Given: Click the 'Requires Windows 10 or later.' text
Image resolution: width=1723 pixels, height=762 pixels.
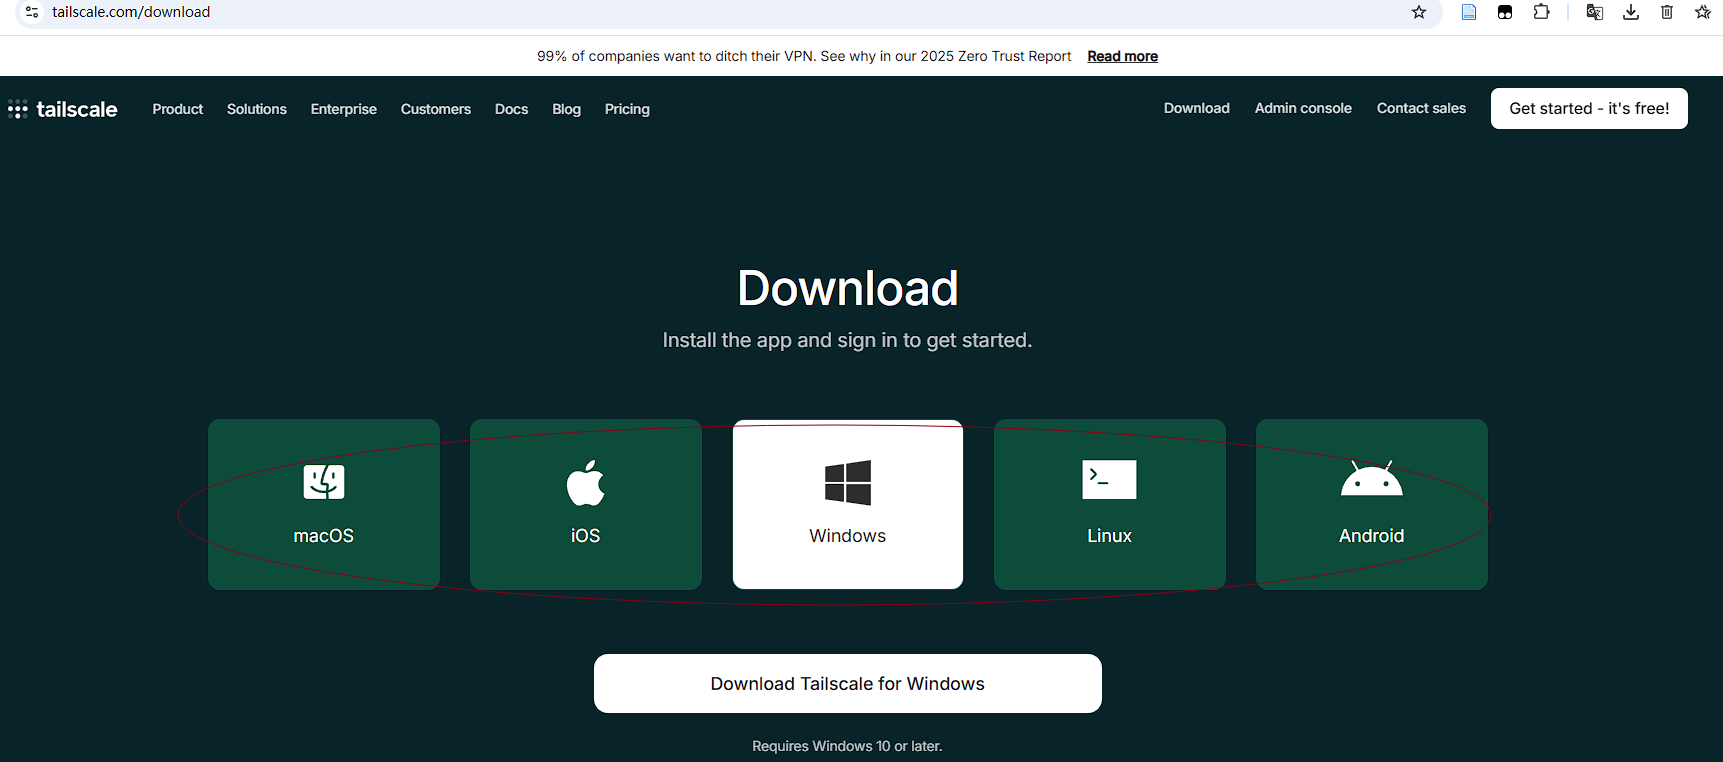Looking at the screenshot, I should [847, 746].
